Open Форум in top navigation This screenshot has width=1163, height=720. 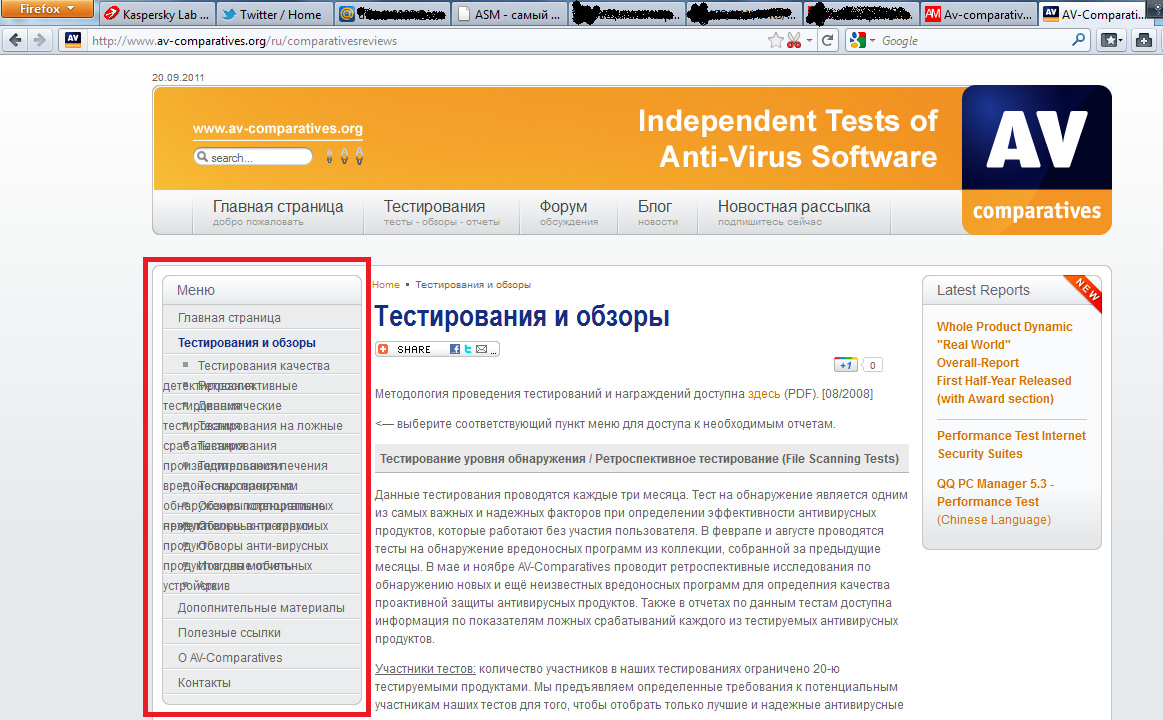[x=568, y=212]
